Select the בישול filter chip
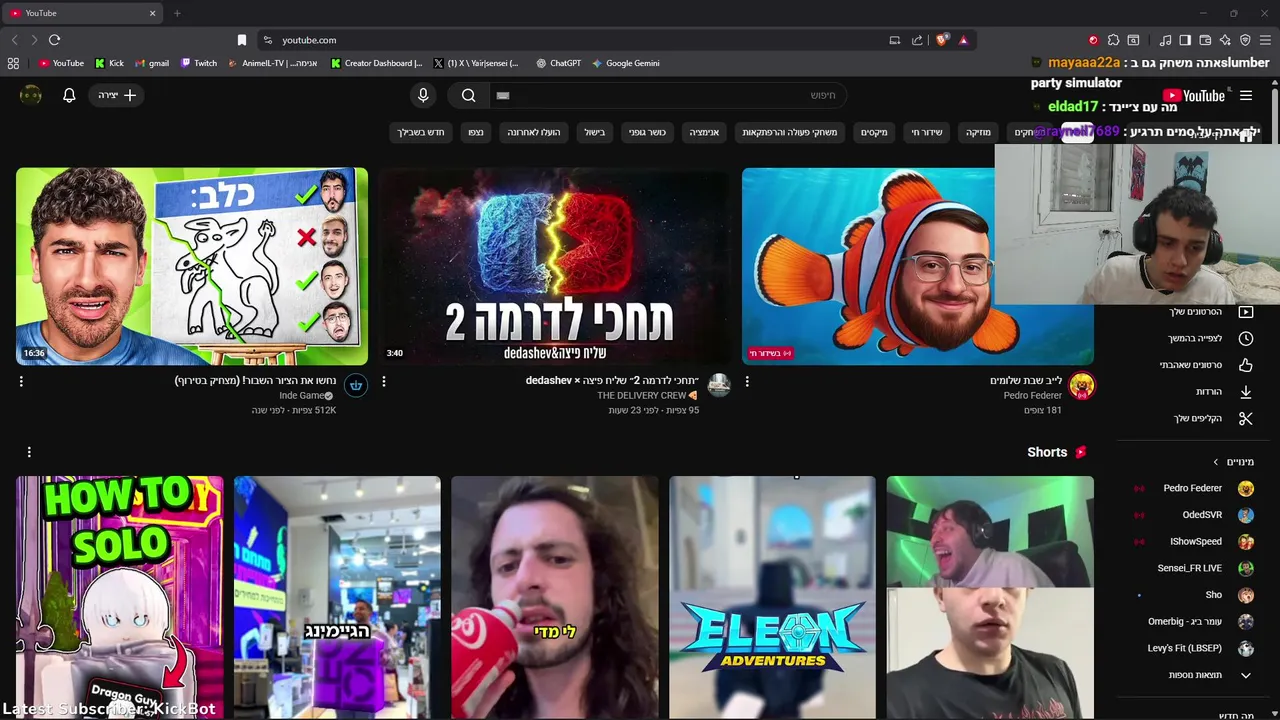The image size is (1280, 720). [595, 132]
